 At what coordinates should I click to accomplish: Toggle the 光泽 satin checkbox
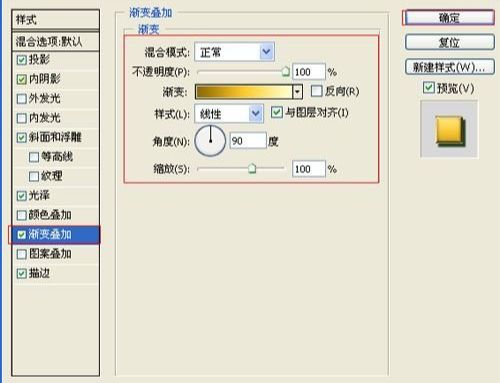(22, 196)
